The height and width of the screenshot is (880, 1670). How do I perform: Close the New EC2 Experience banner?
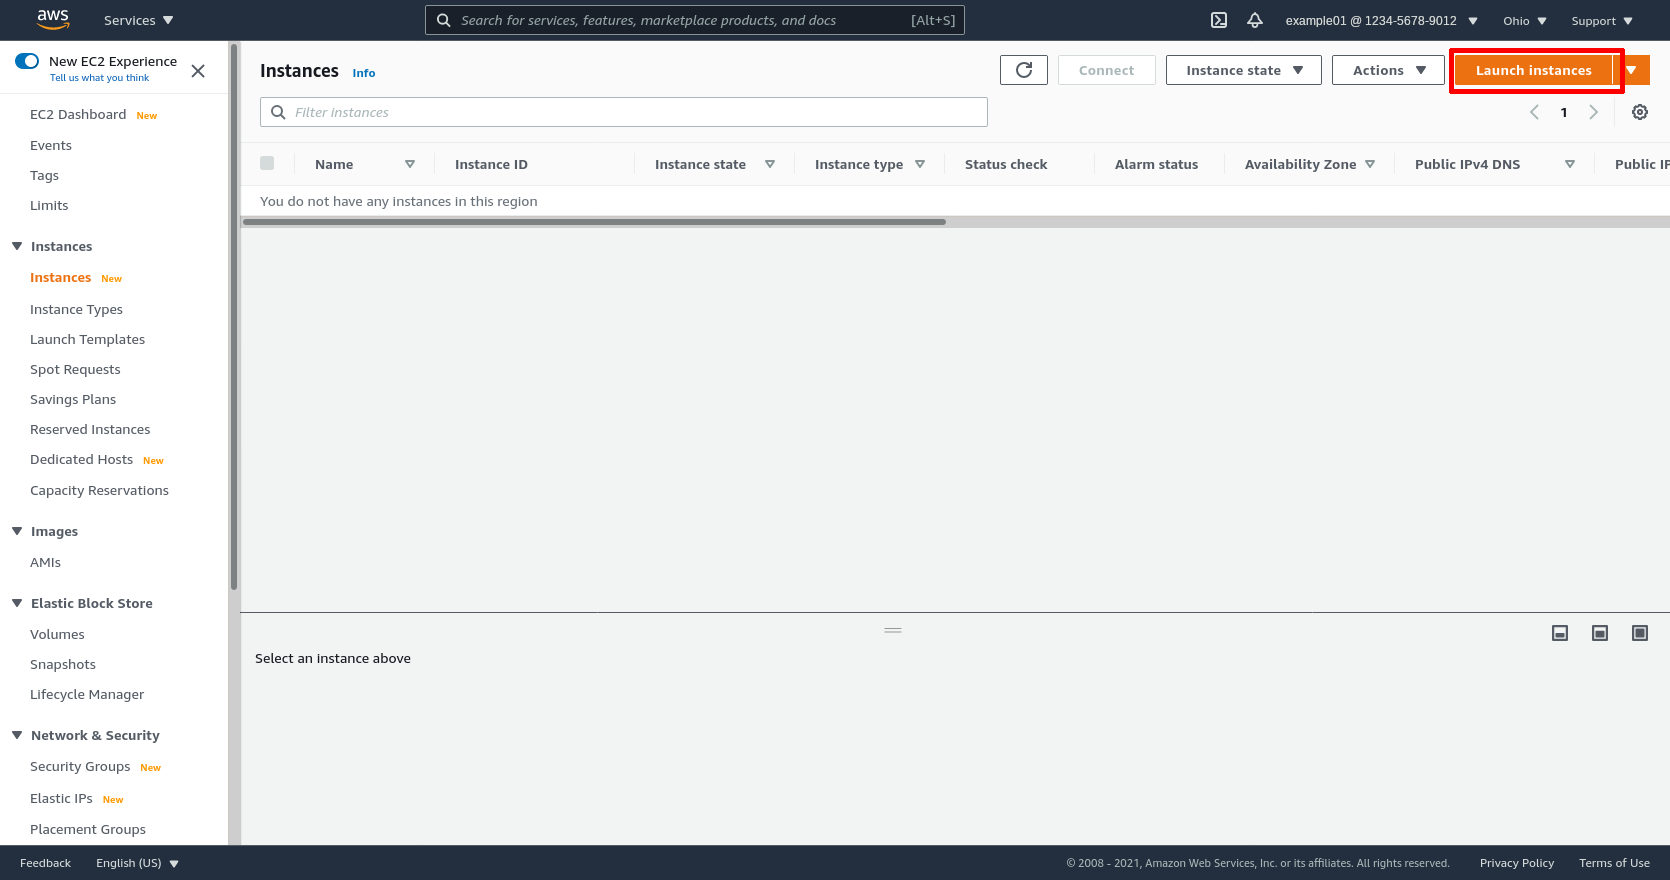tap(198, 71)
